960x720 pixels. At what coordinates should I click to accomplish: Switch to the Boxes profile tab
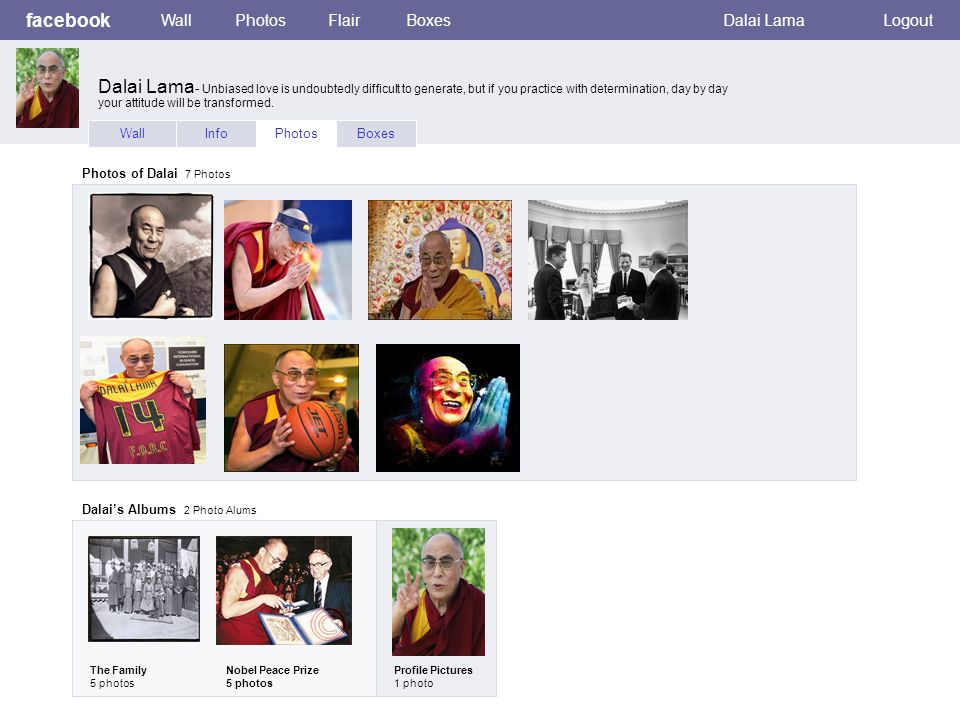376,133
